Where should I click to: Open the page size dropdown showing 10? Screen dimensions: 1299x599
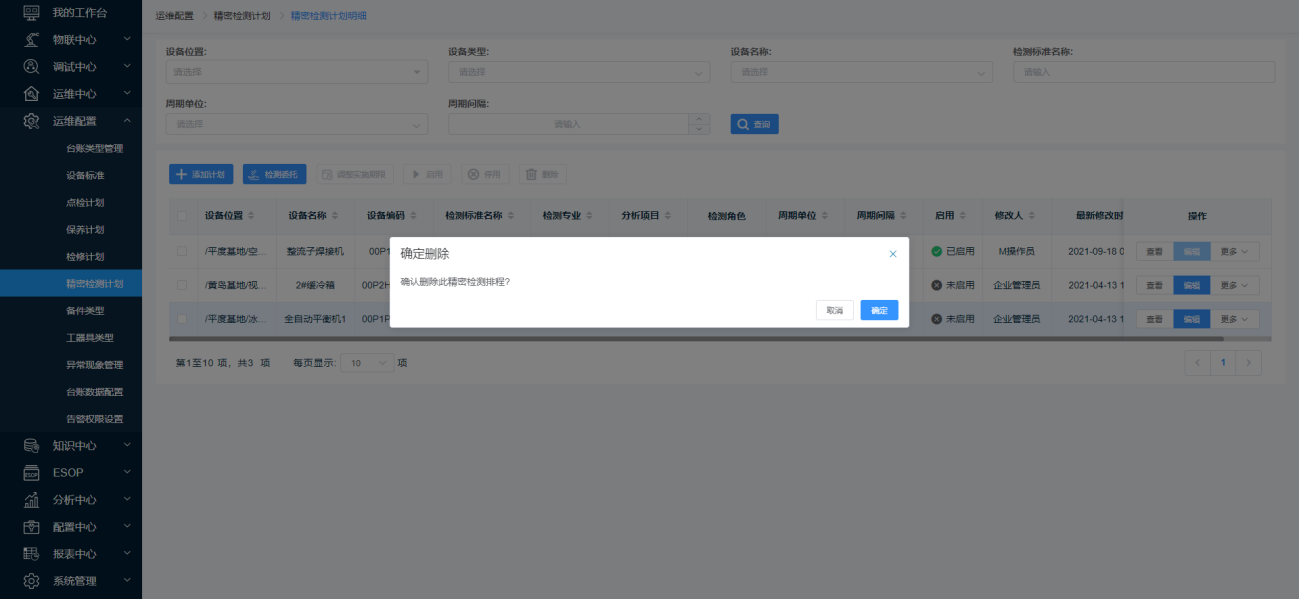click(x=367, y=363)
